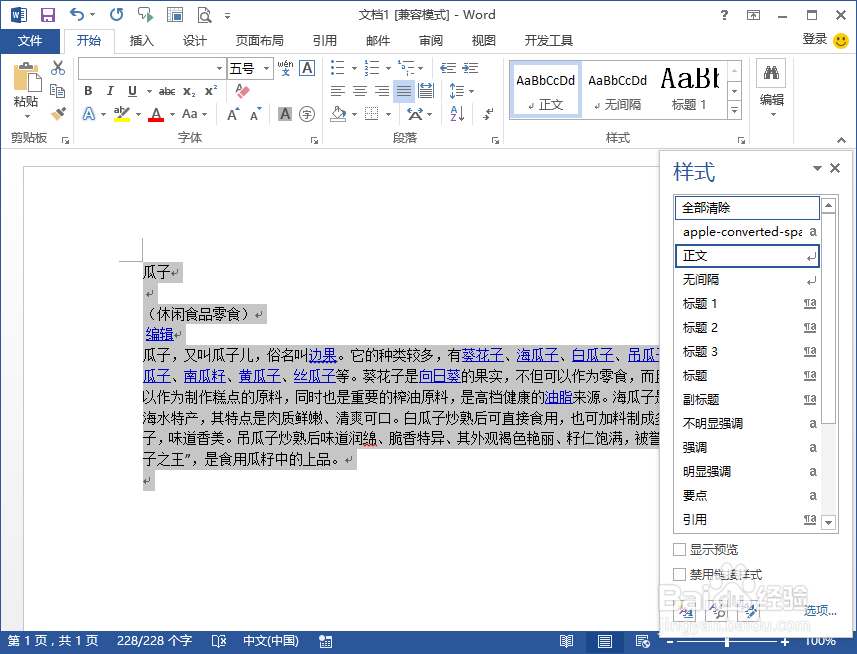The image size is (857, 654).
Task: Toggle center alignment in paragraph group
Action: [359, 91]
